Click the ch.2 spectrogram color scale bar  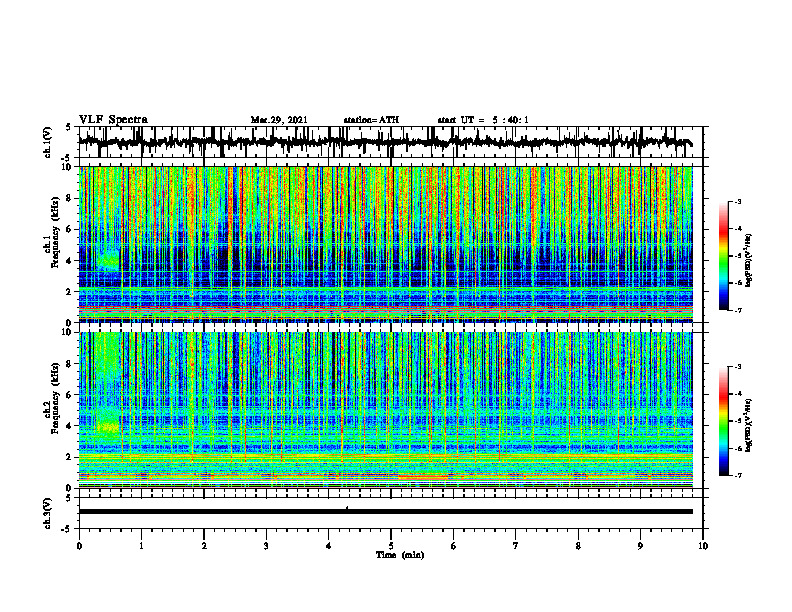723,421
